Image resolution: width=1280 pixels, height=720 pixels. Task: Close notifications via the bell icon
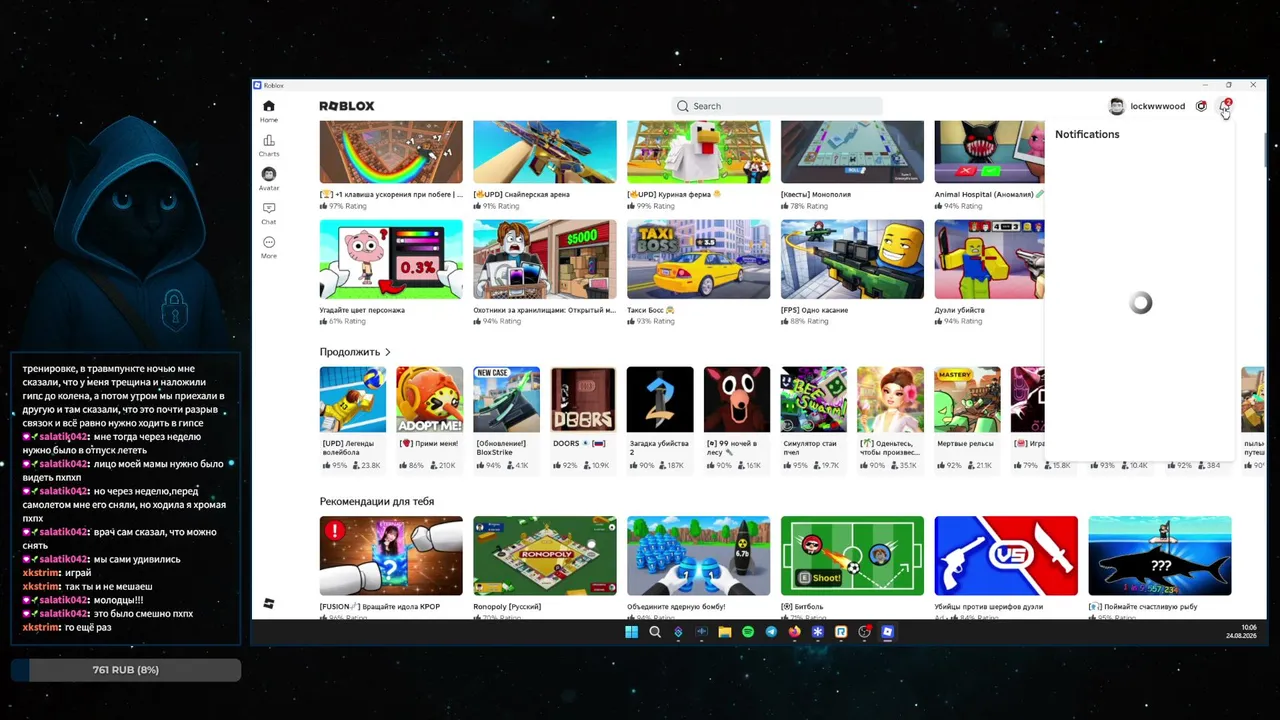pyautogui.click(x=1225, y=106)
